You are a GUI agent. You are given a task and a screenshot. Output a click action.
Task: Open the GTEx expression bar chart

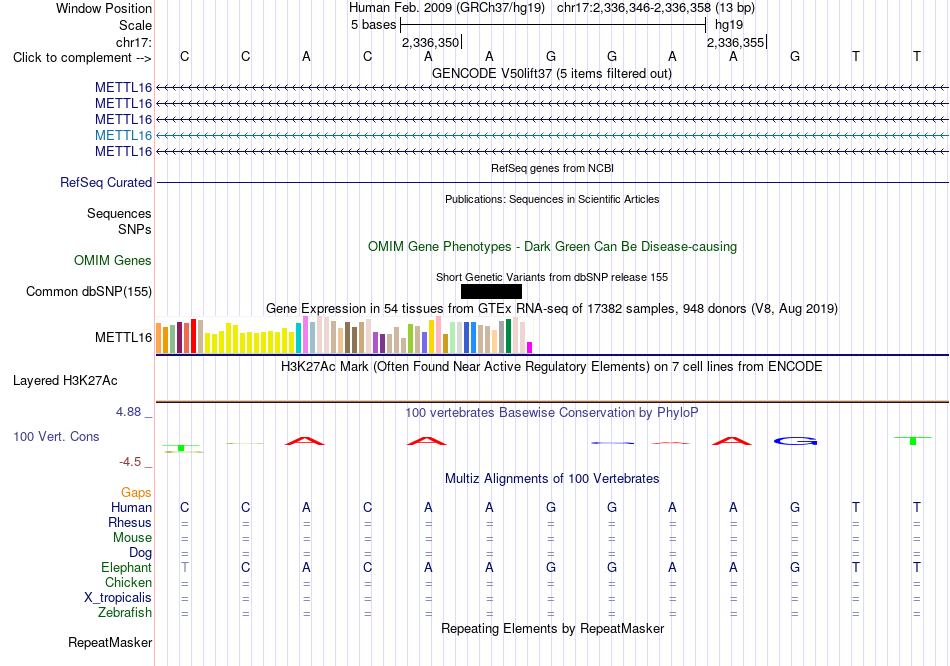pyautogui.click(x=344, y=335)
